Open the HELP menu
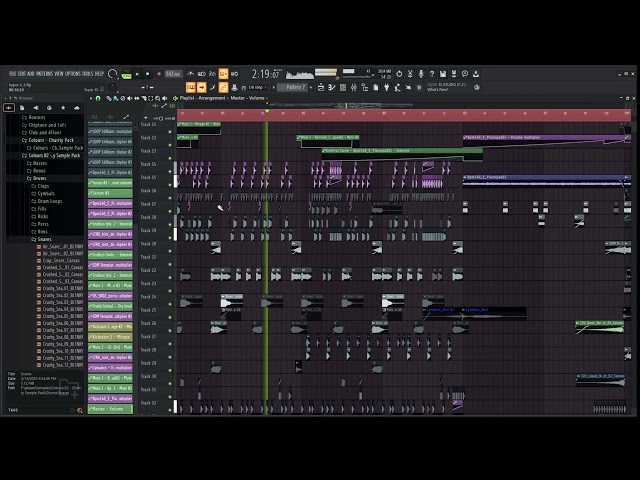Screen dimensions: 640x480 tap(99, 74)
